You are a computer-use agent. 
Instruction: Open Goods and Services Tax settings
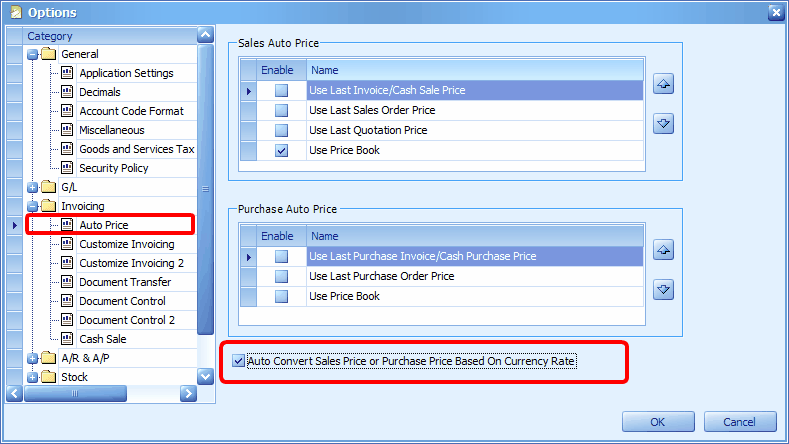tap(136, 149)
